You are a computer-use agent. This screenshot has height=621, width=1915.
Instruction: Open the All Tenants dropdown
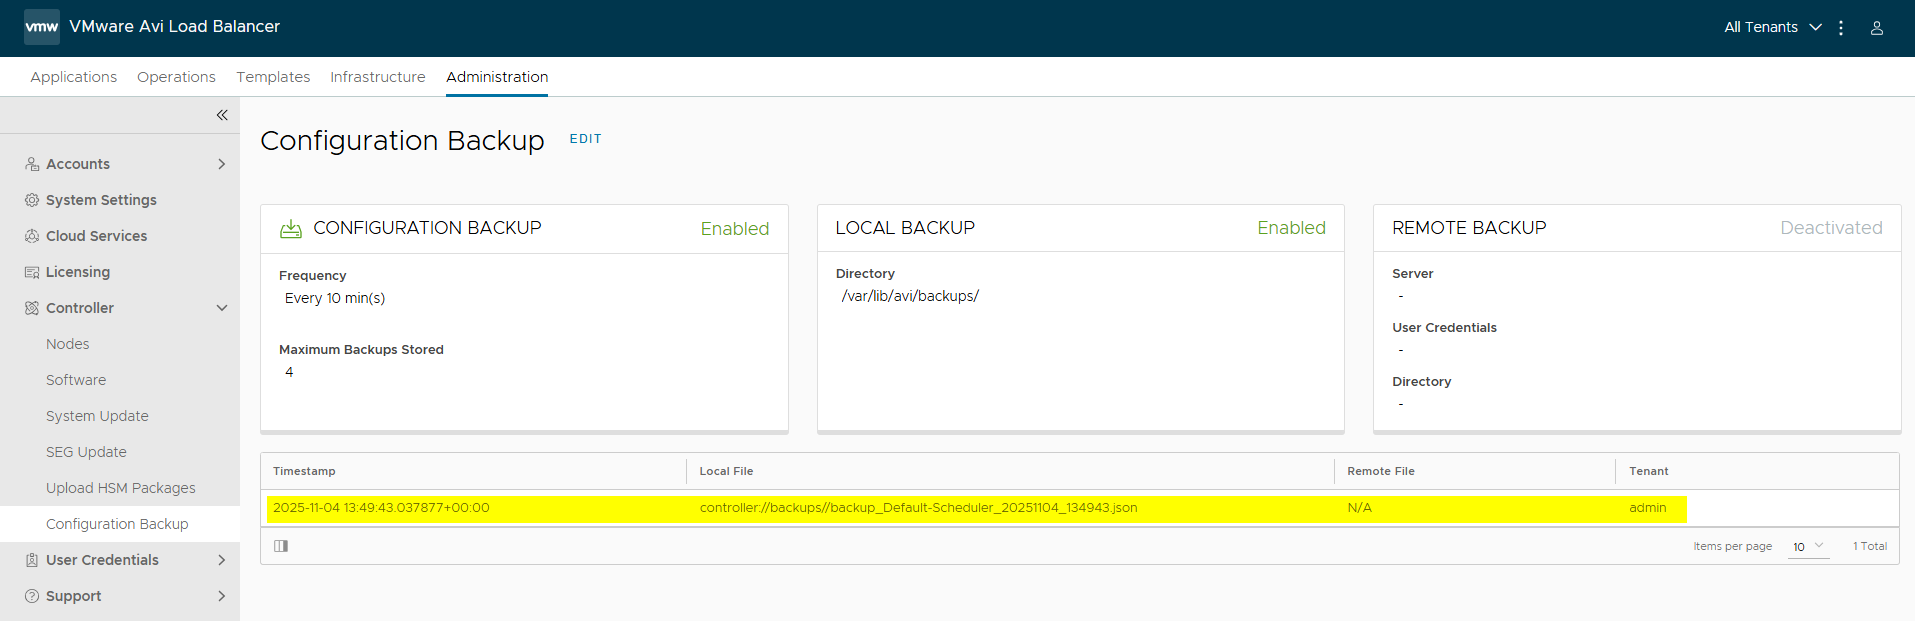pos(1772,27)
